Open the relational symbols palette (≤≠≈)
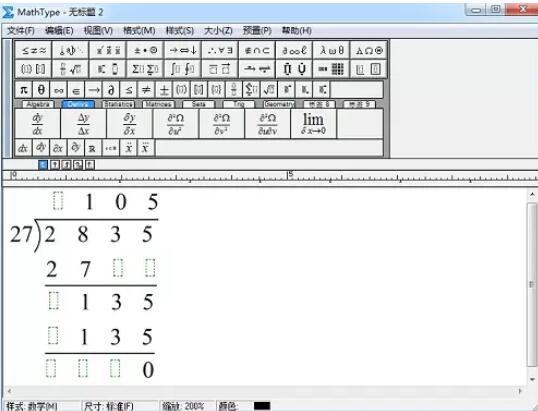 [33, 50]
